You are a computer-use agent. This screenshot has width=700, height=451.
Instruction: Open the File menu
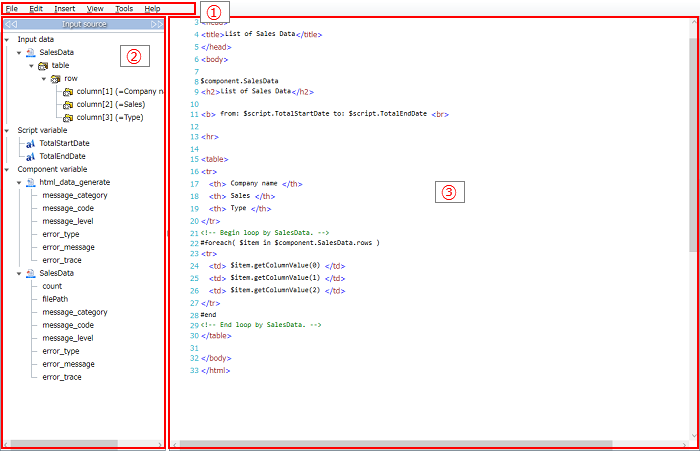(x=11, y=8)
